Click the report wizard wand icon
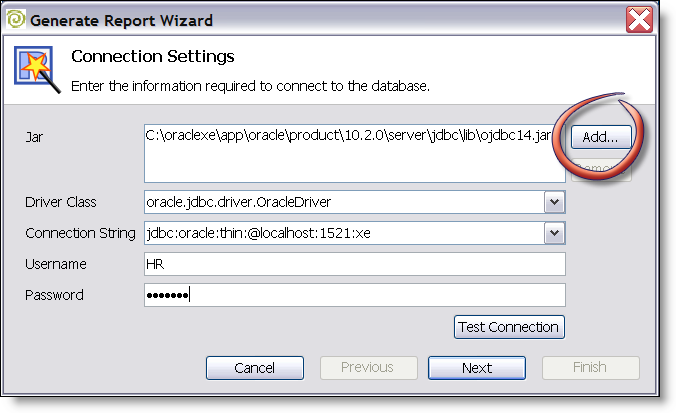676x413 pixels. (37, 69)
